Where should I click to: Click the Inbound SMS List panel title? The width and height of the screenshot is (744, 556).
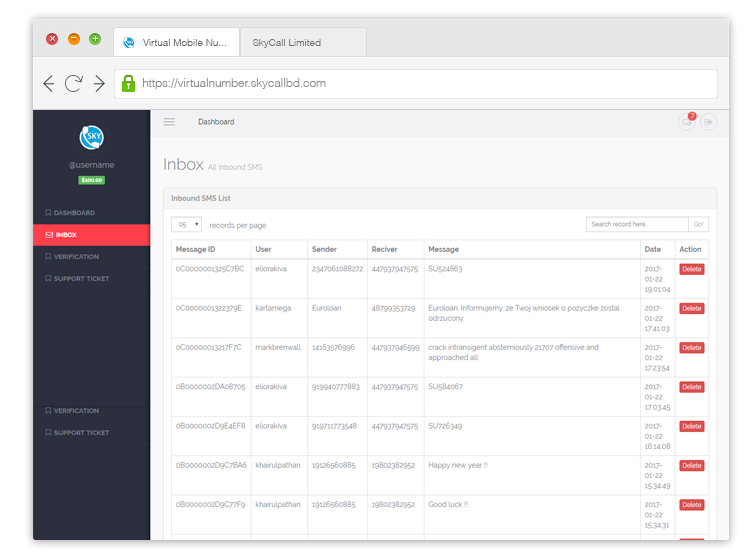click(x=201, y=198)
